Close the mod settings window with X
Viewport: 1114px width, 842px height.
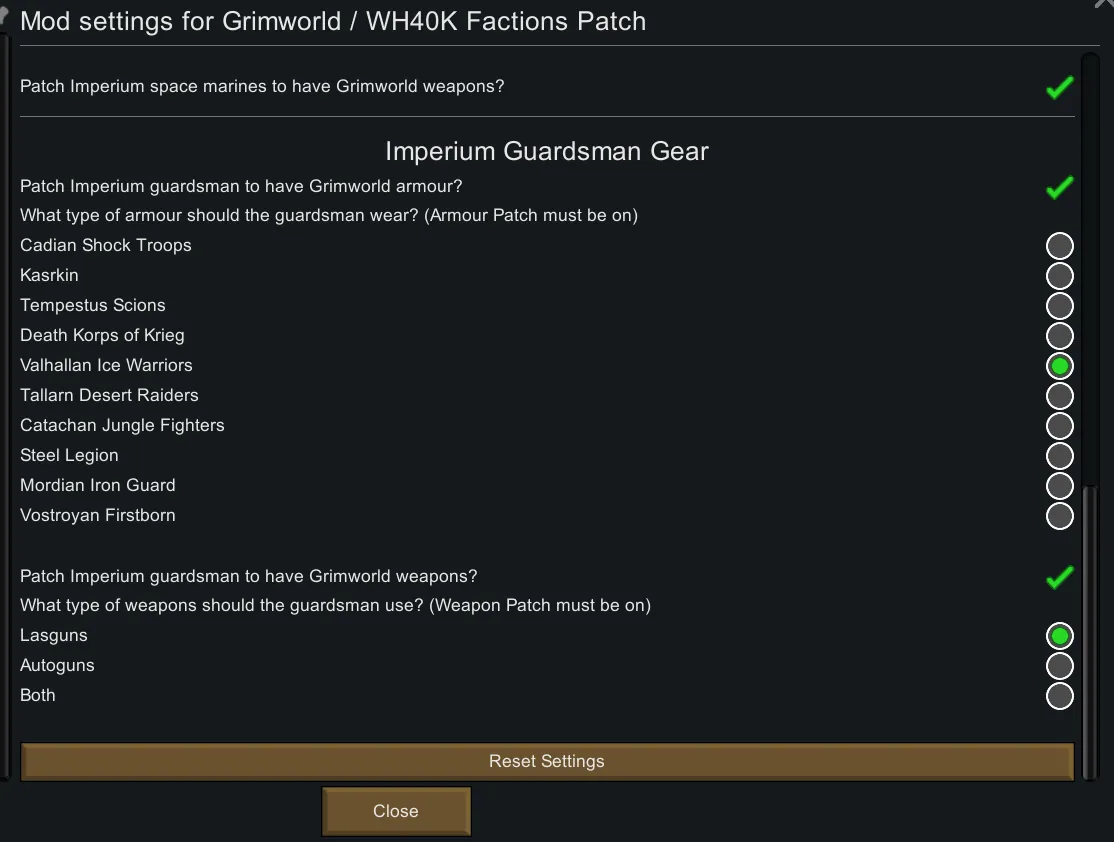point(1104,4)
